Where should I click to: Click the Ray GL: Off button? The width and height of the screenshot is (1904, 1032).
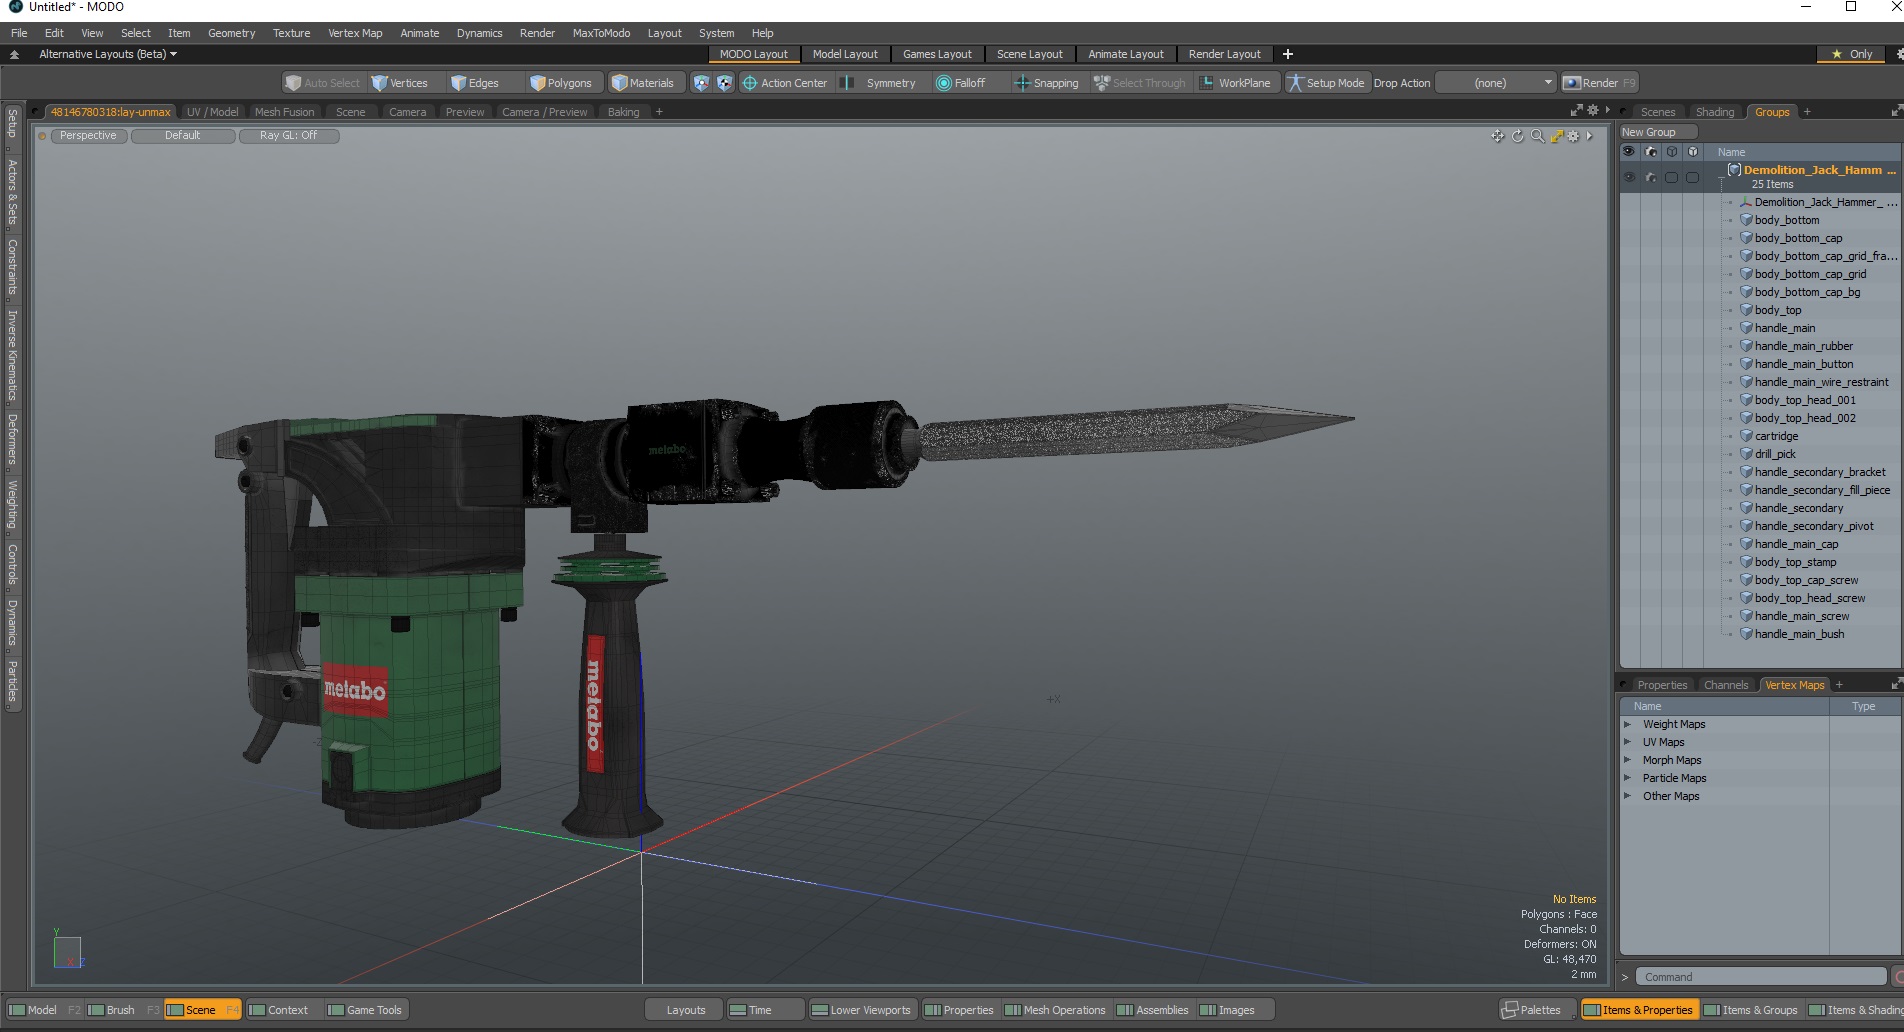point(289,136)
